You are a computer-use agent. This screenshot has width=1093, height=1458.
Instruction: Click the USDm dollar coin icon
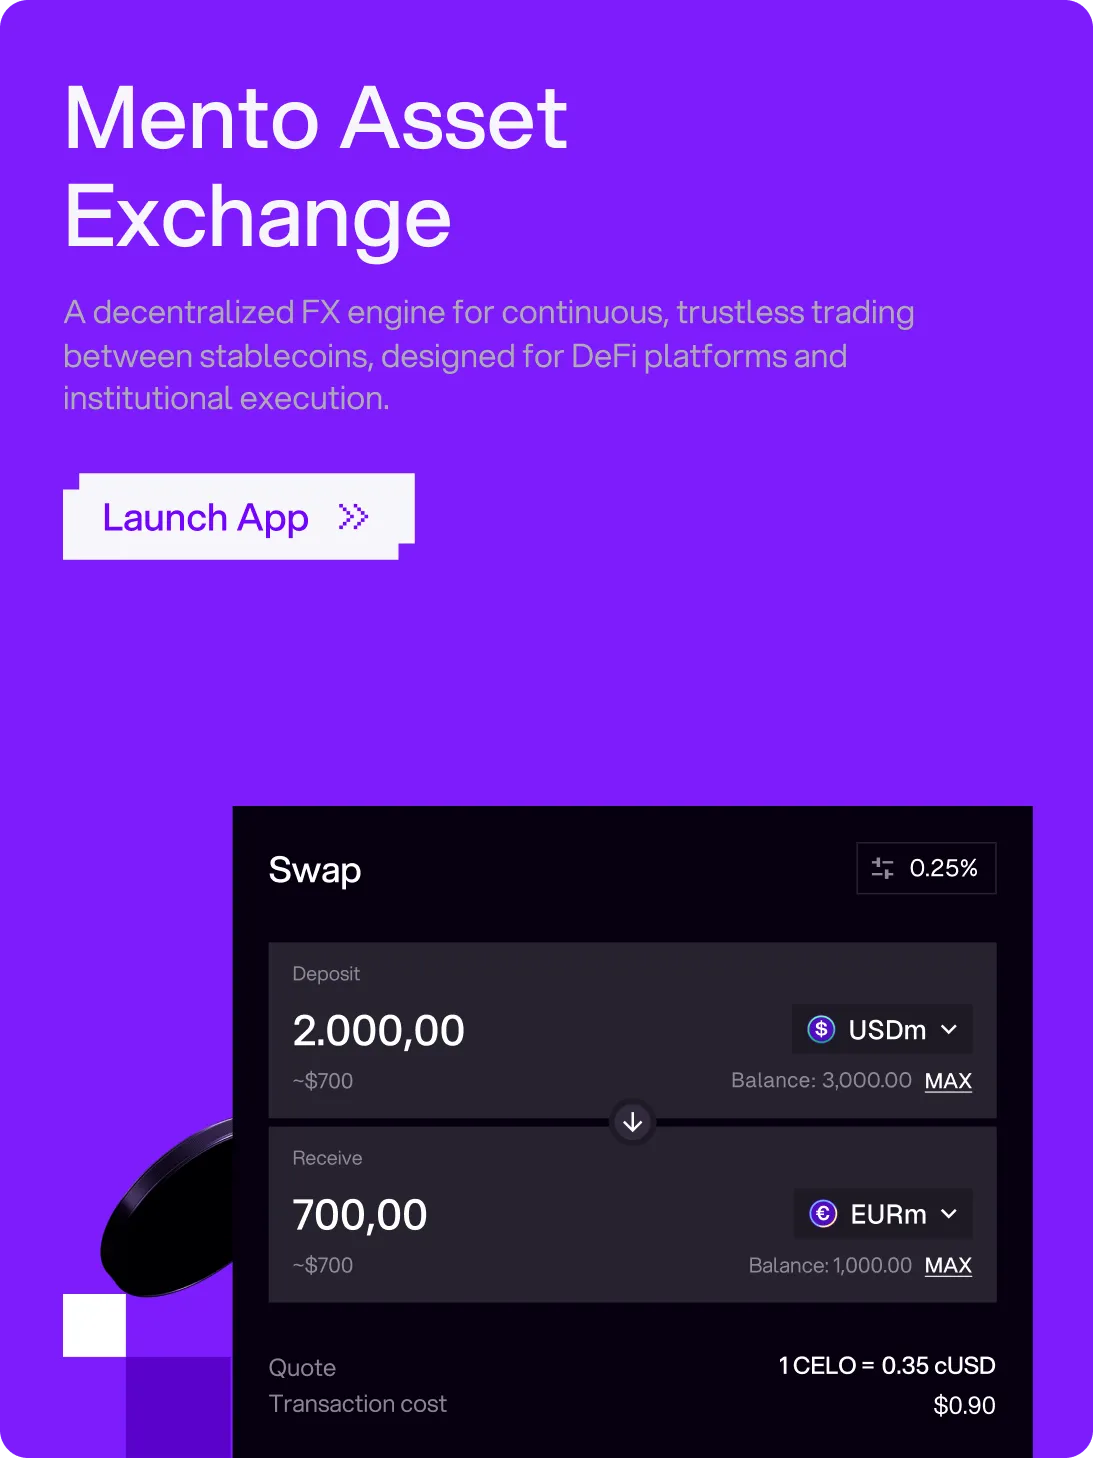(x=819, y=1029)
